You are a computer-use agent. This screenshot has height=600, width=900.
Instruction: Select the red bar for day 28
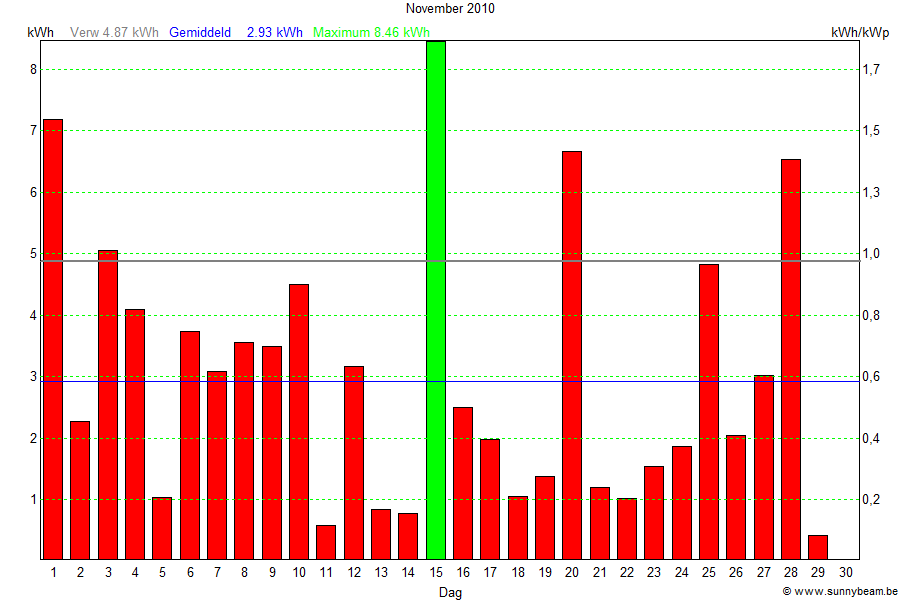click(791, 359)
